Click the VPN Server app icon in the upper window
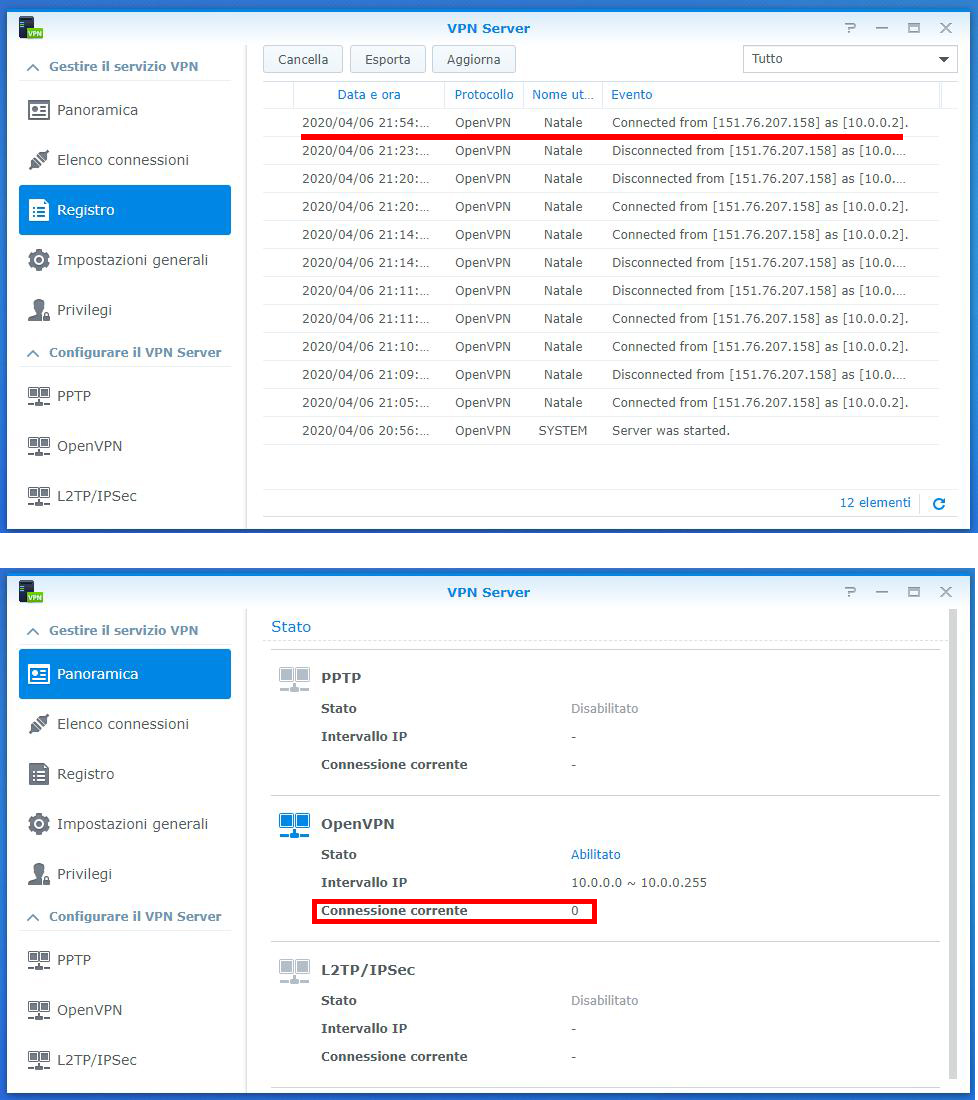This screenshot has height=1100, width=978. click(x=31, y=28)
